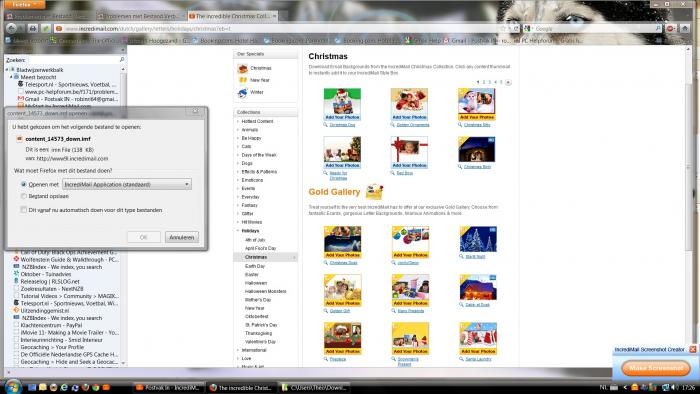Enable the automatic action checkbox
This screenshot has width=700, height=394.
[24, 210]
